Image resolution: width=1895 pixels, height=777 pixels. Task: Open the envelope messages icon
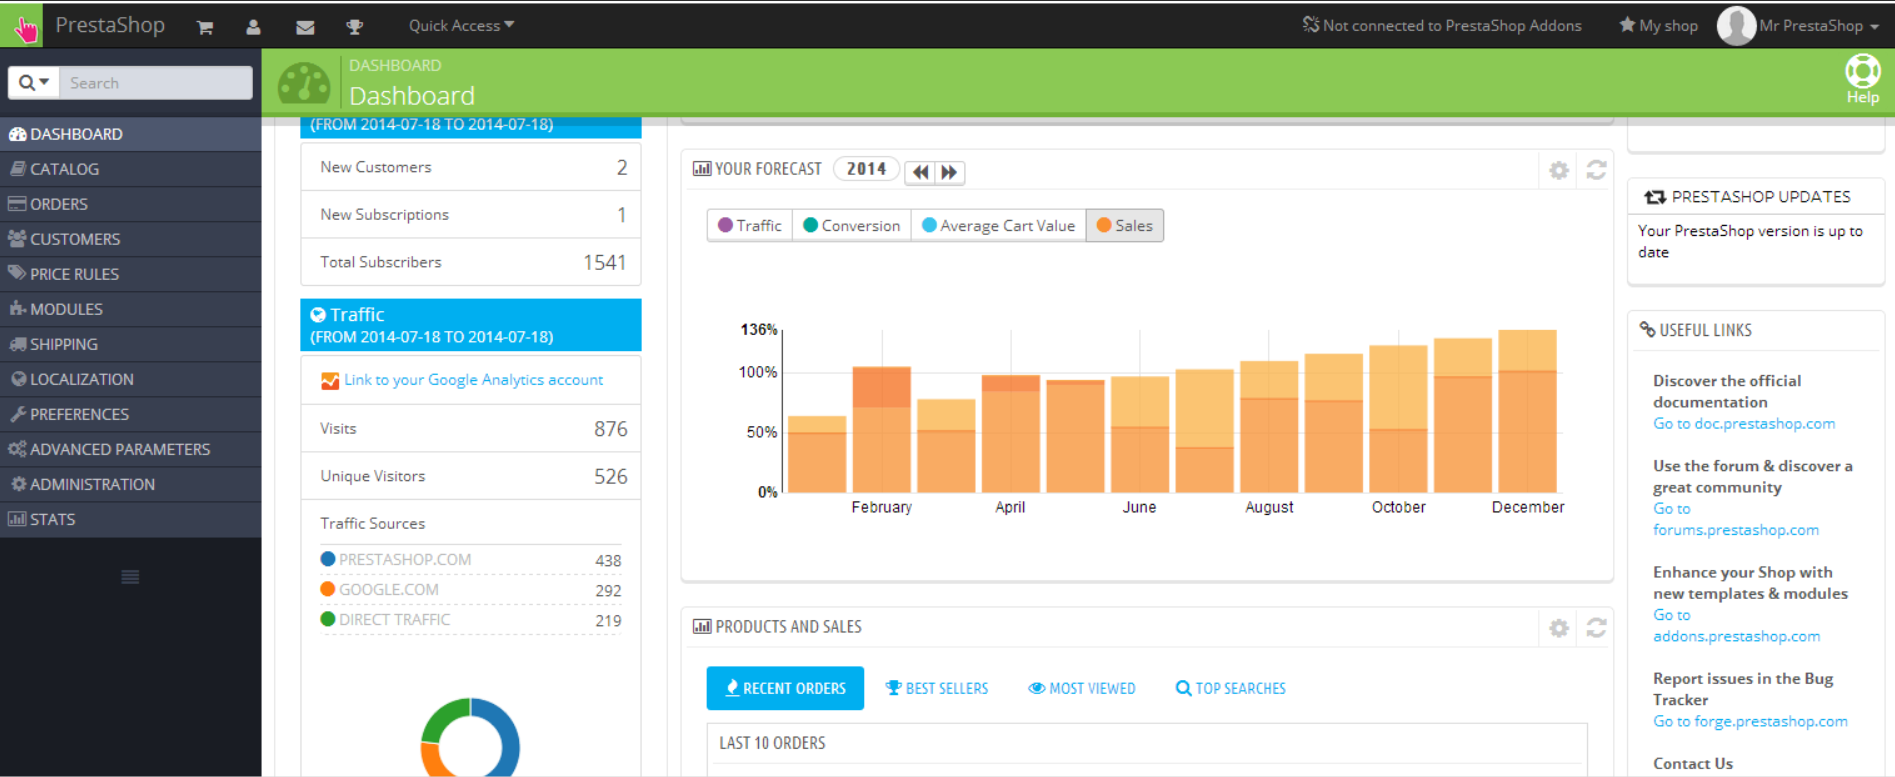[x=305, y=27]
